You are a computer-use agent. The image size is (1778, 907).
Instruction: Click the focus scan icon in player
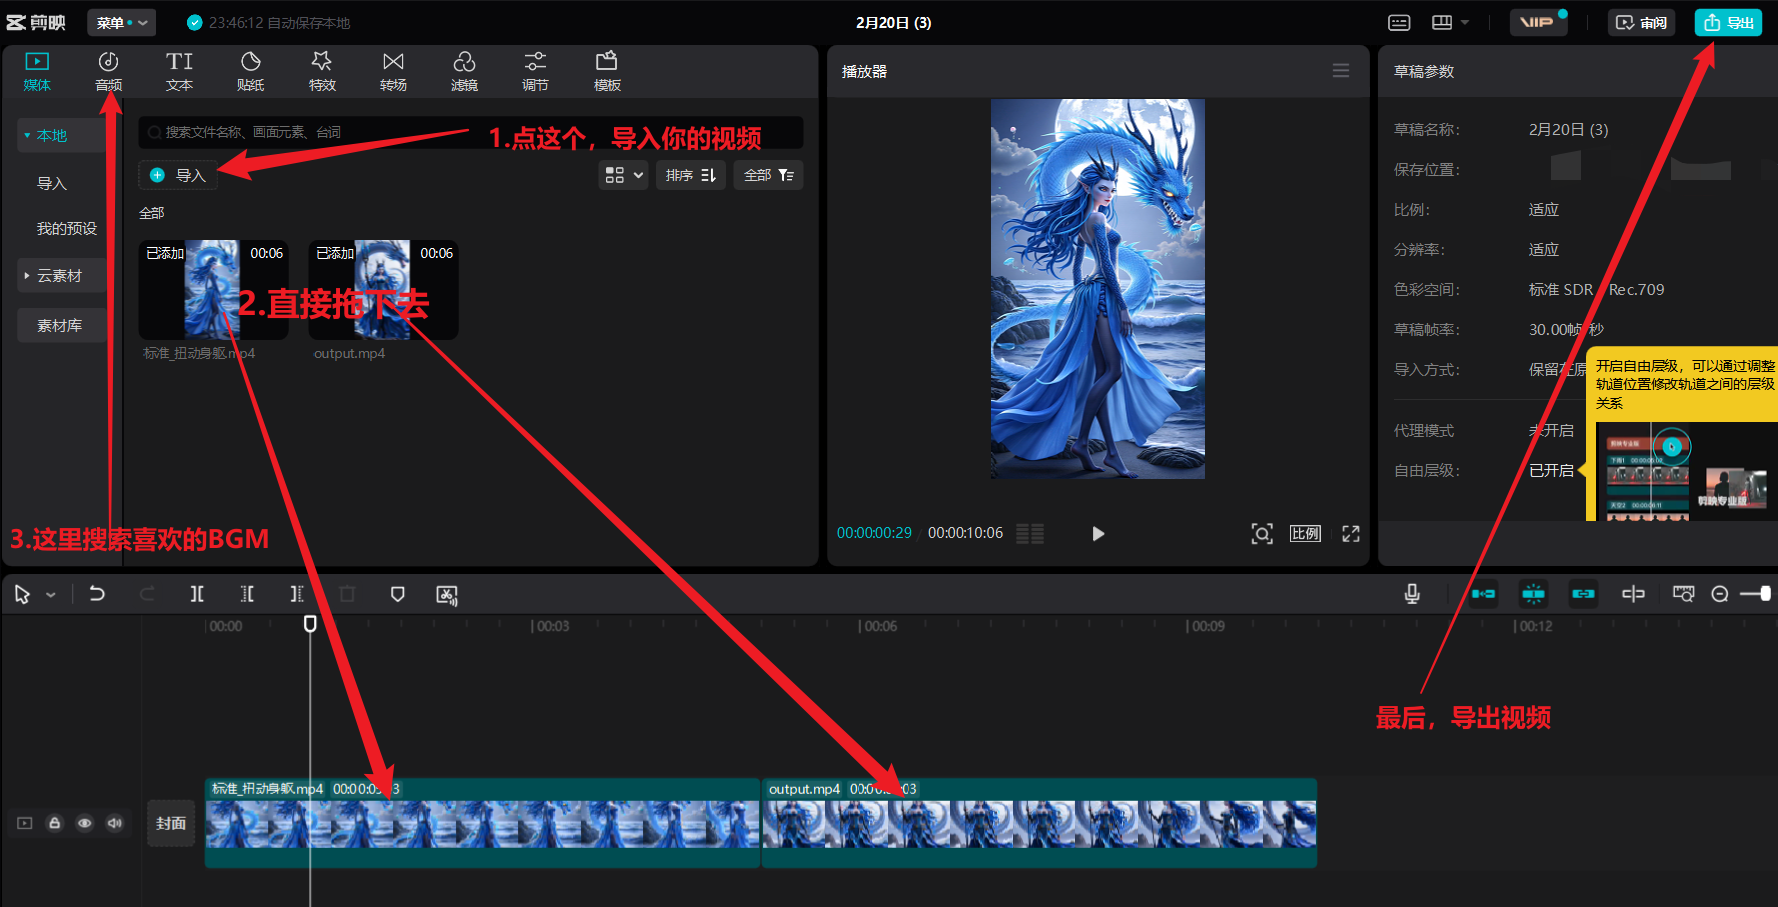point(1262,533)
